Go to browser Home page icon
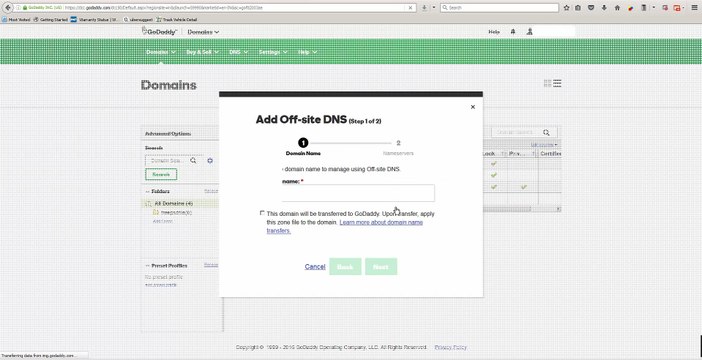 tap(617, 8)
